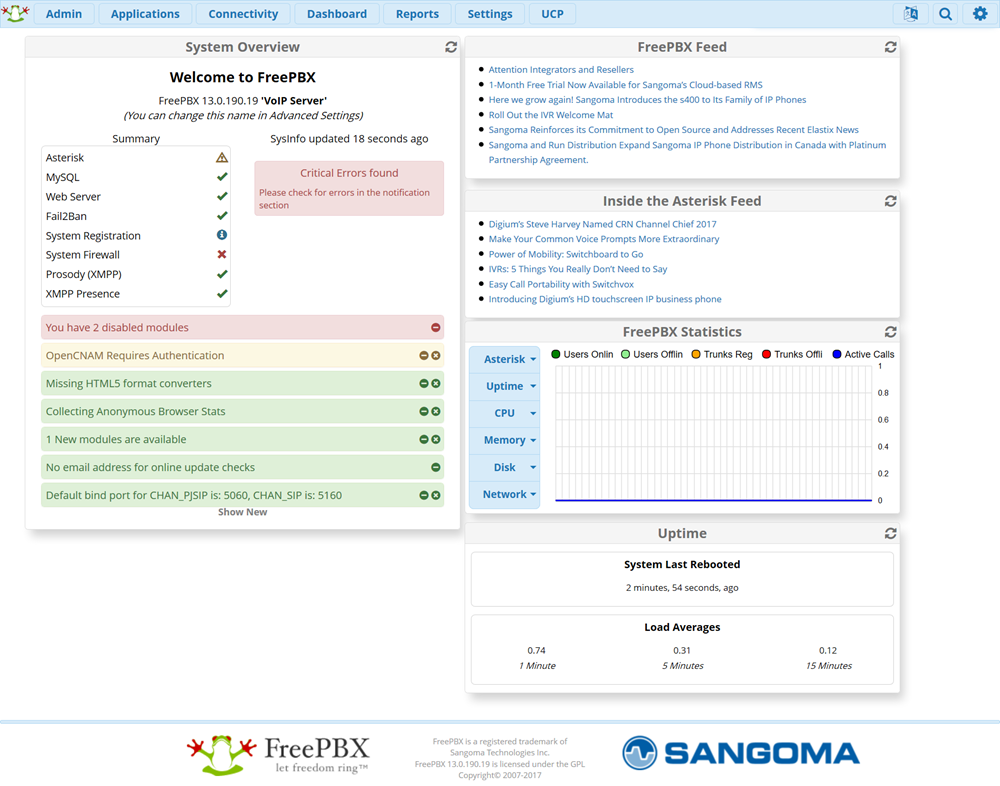Dismiss the OpenCNAM notification
Screen dimensions: 1000x786
pyautogui.click(x=436, y=355)
